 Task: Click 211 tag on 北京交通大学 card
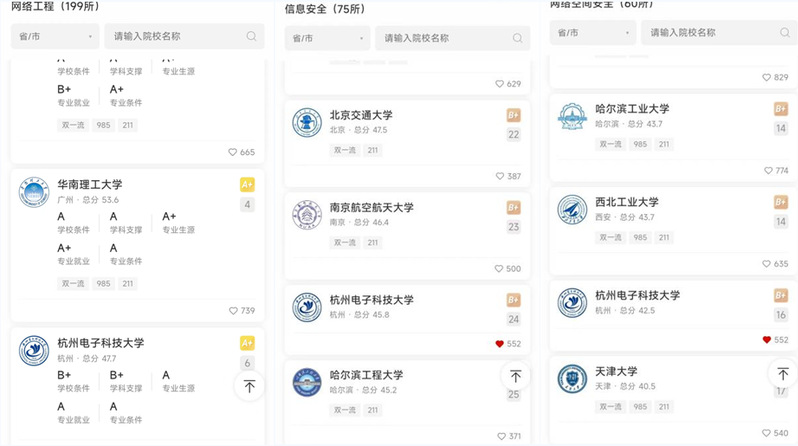373,150
